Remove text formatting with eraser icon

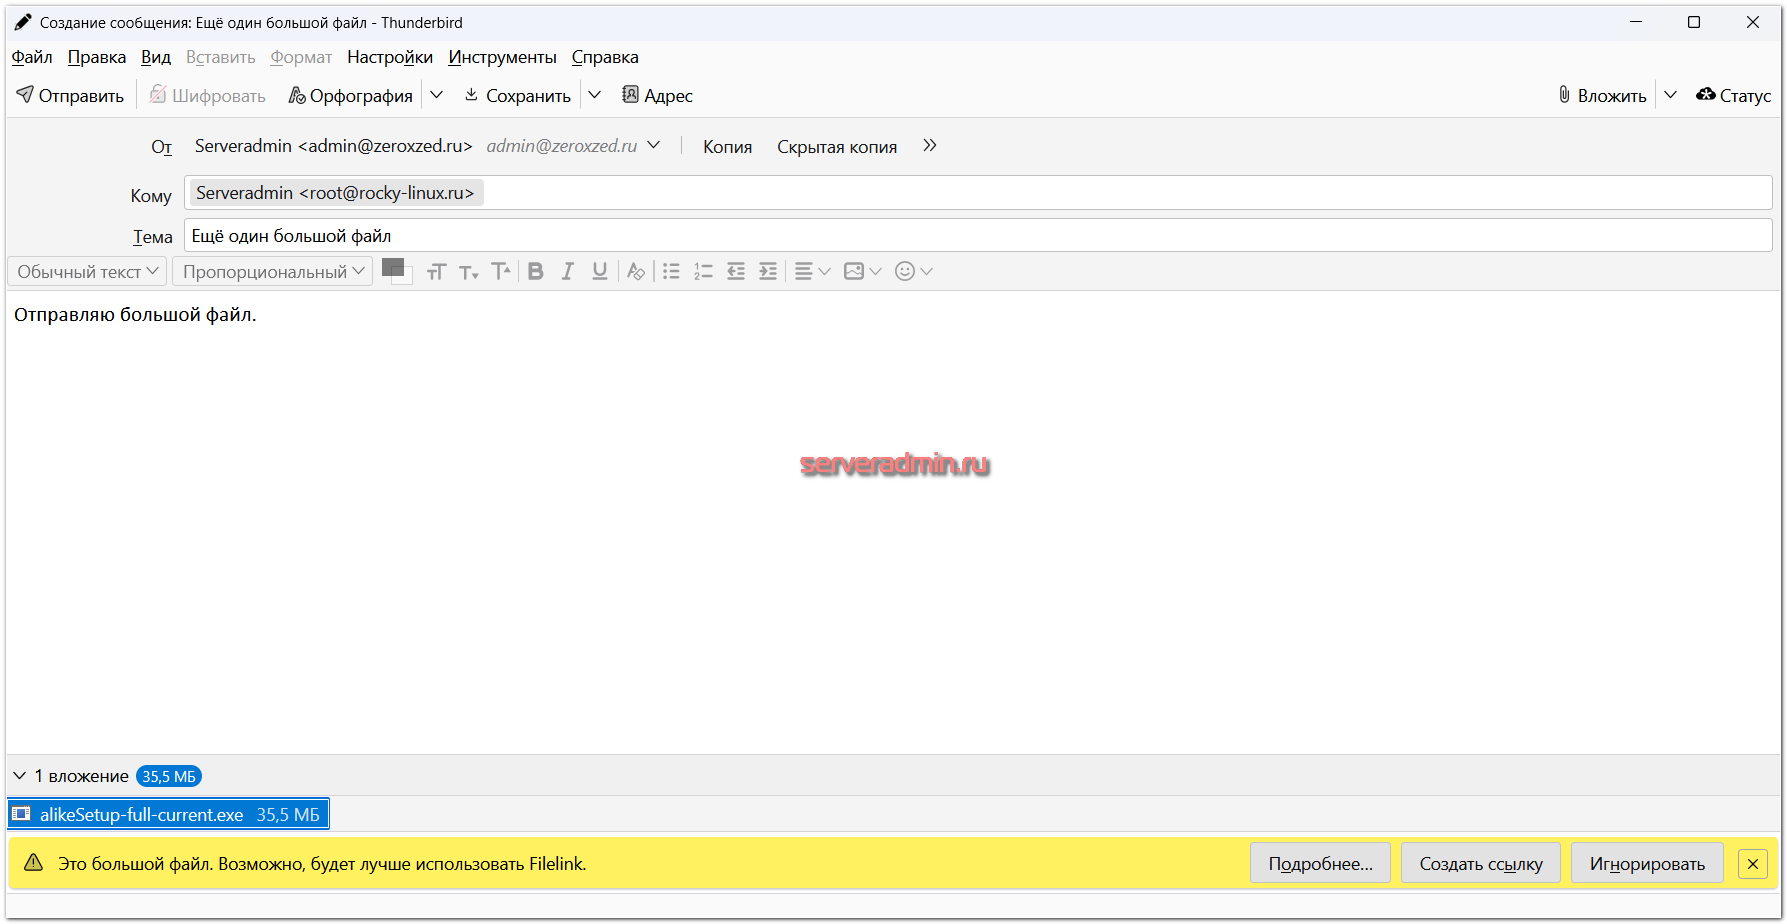pyautogui.click(x=636, y=272)
